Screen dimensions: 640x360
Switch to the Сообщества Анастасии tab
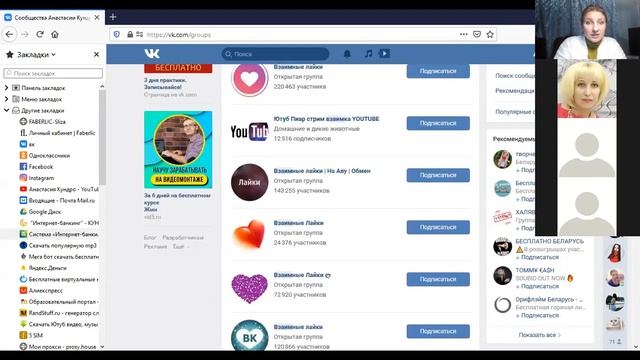(52, 18)
